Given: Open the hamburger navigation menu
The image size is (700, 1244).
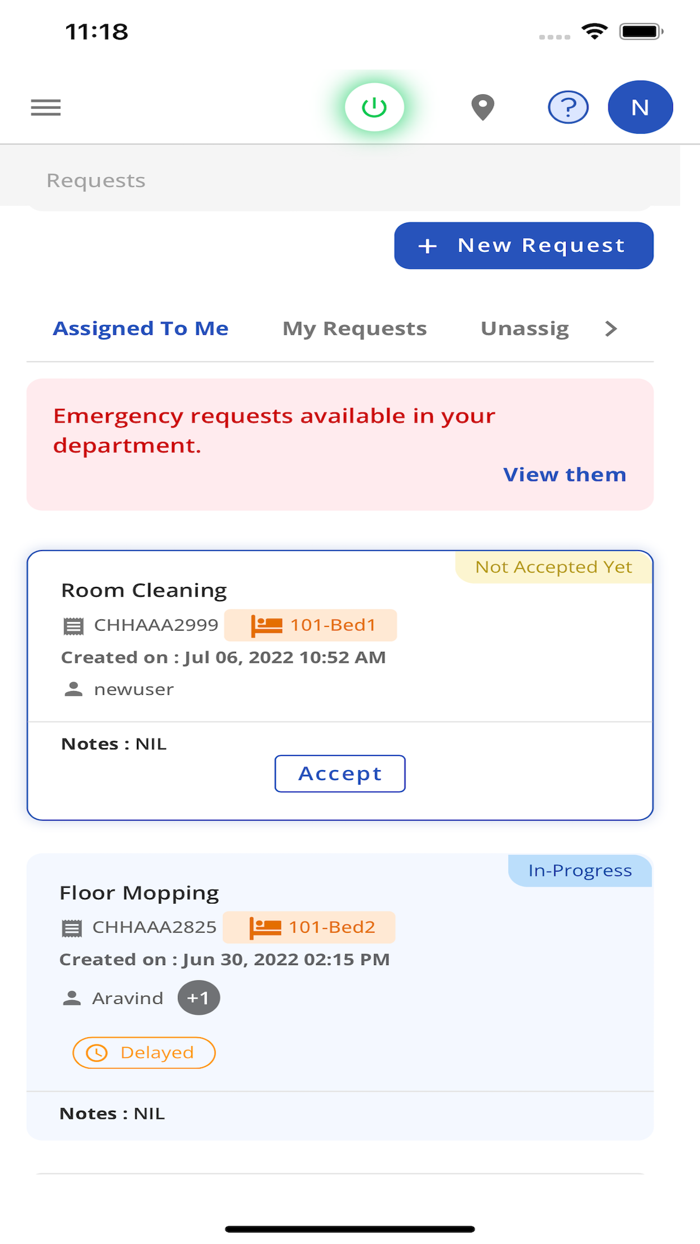Looking at the screenshot, I should coord(45,107).
